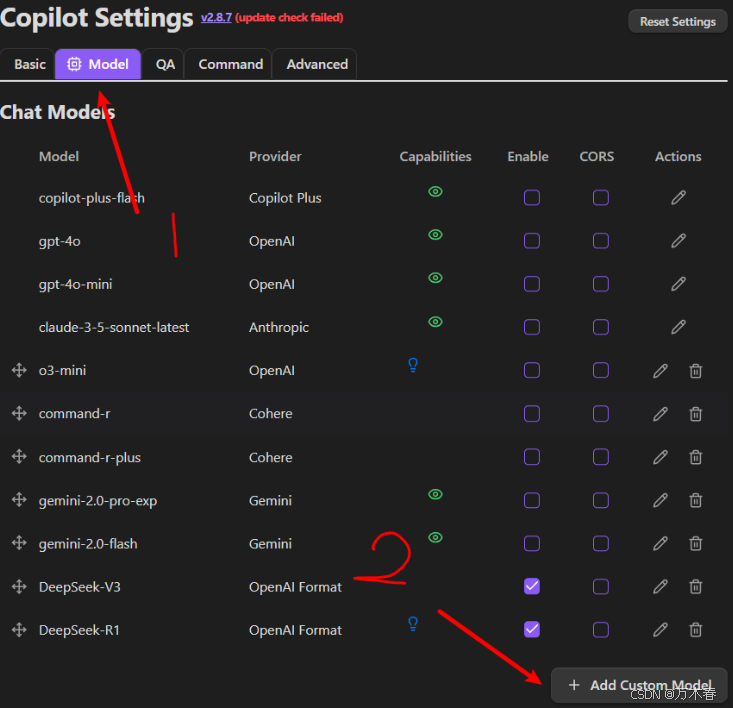Click the drag handle for gemini-2.0-flash
The image size is (733, 708).
click(19, 543)
